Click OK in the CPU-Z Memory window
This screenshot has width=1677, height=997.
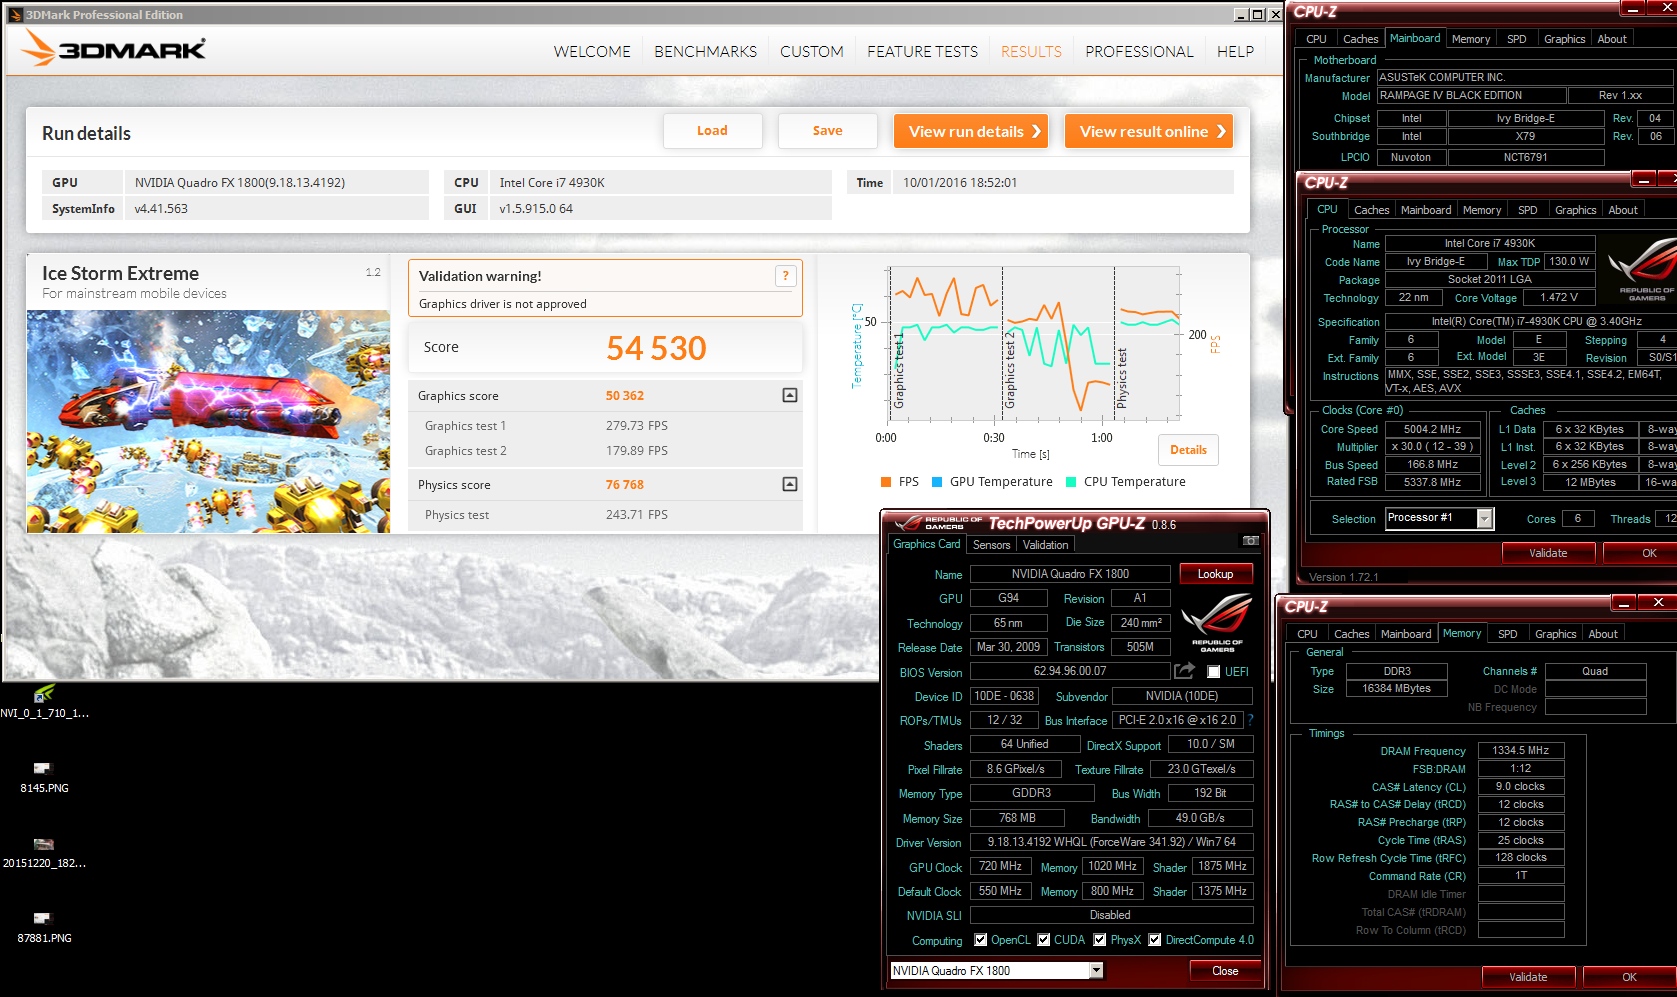click(x=1629, y=977)
